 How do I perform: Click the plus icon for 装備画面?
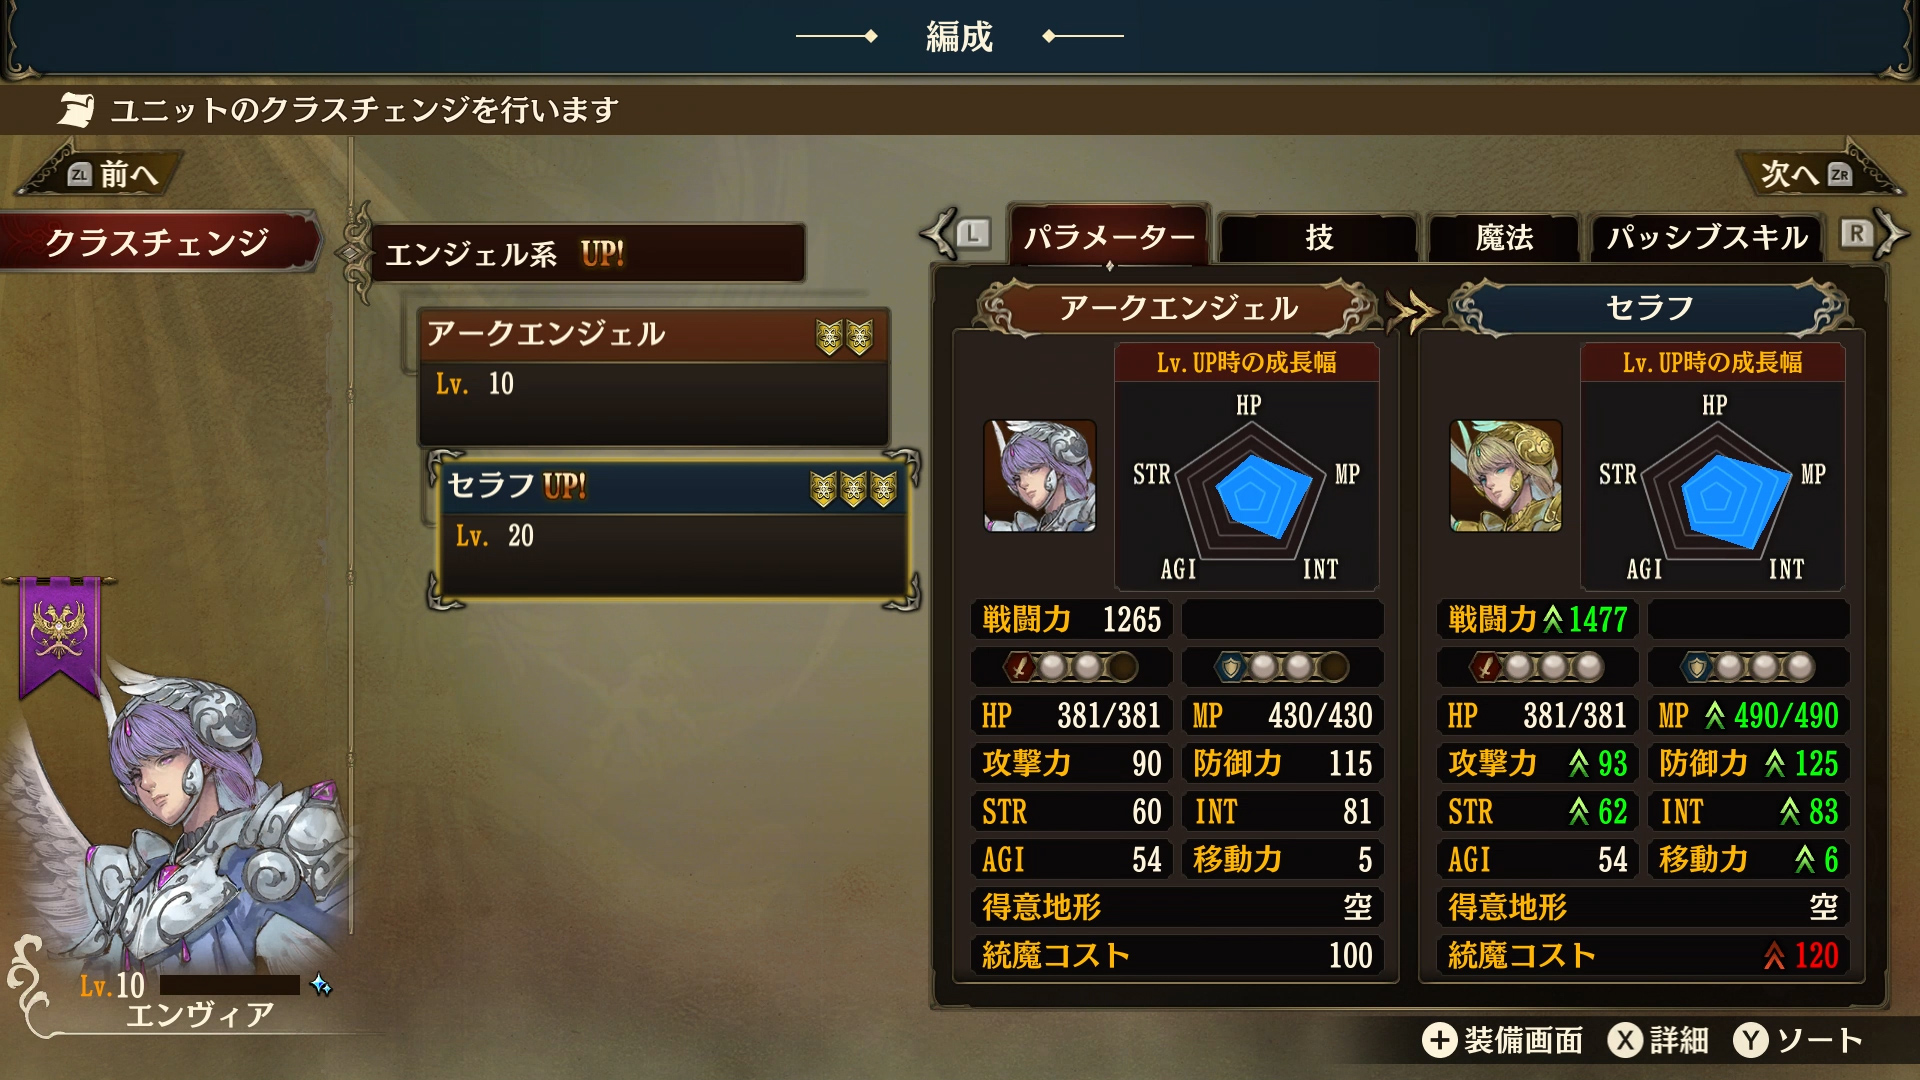(x=1439, y=1040)
